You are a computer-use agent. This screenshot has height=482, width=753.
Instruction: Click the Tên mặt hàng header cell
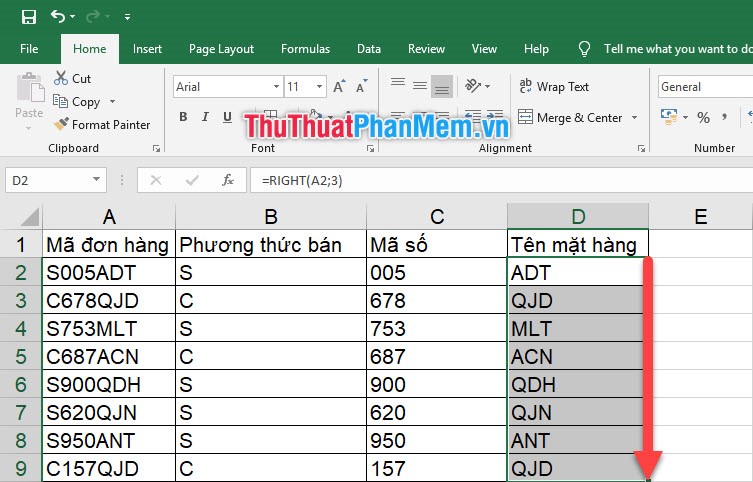(578, 245)
